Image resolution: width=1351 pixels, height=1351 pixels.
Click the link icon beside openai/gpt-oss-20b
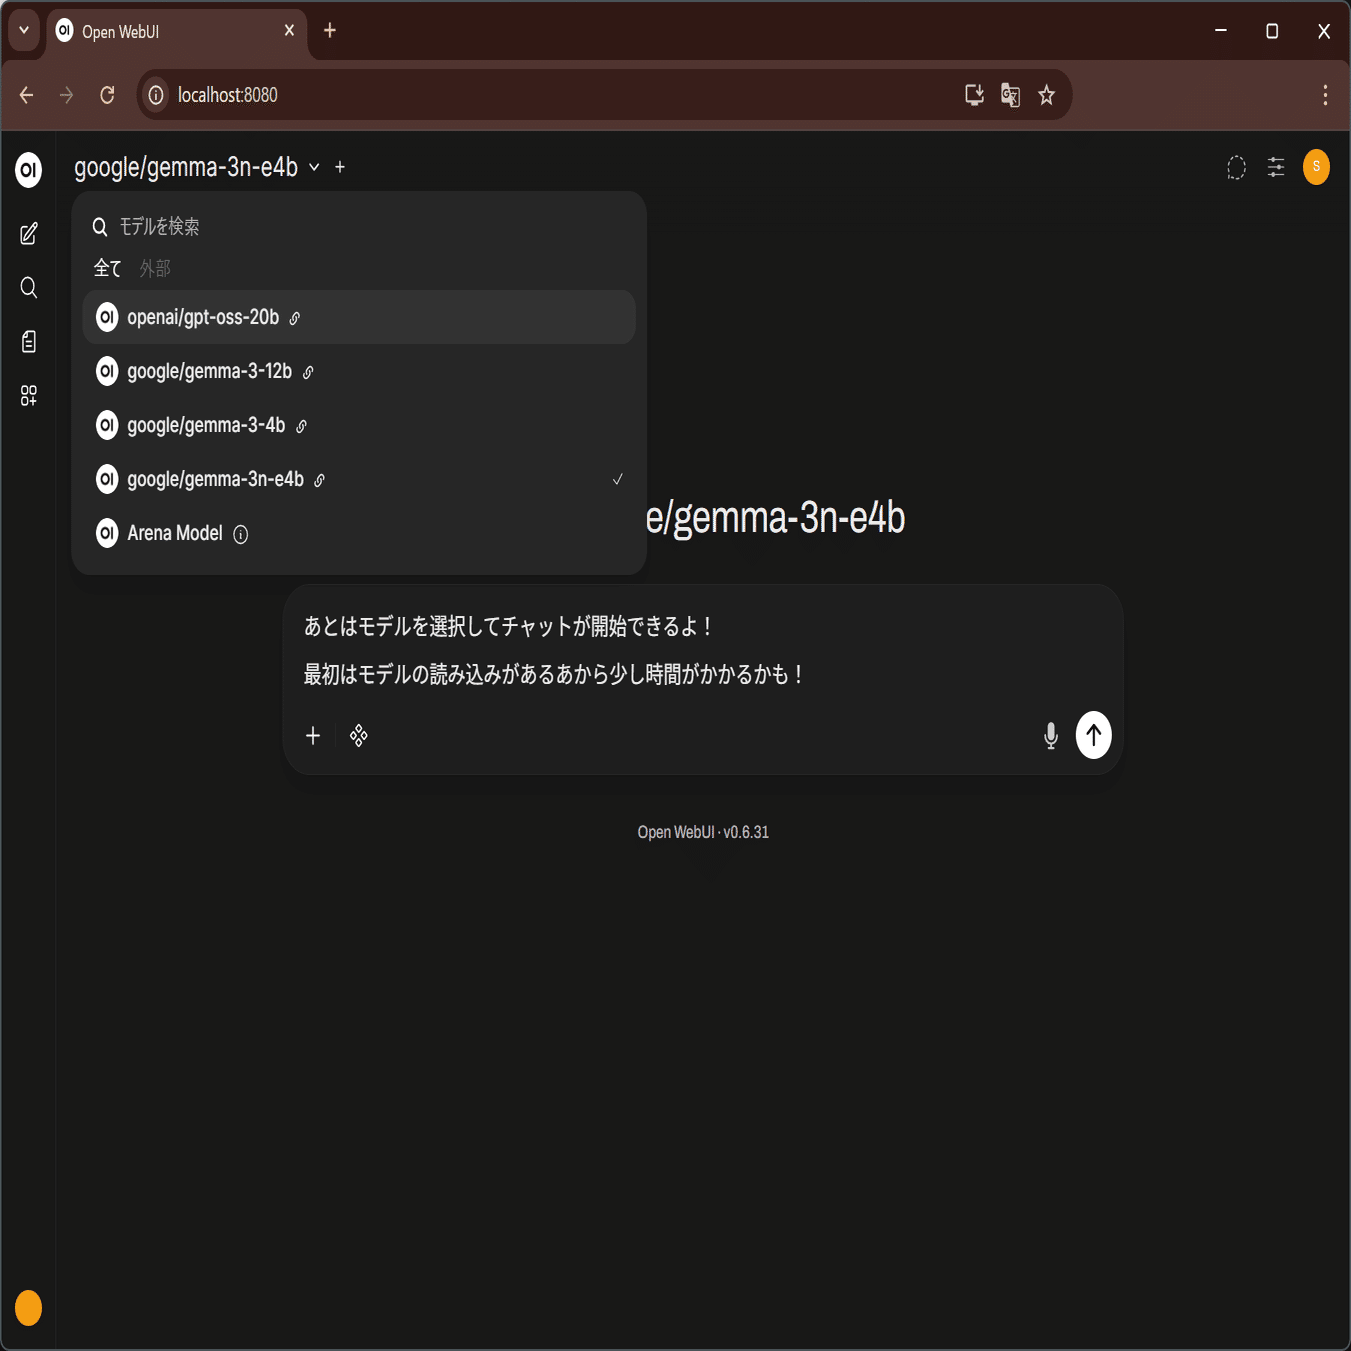coord(295,319)
